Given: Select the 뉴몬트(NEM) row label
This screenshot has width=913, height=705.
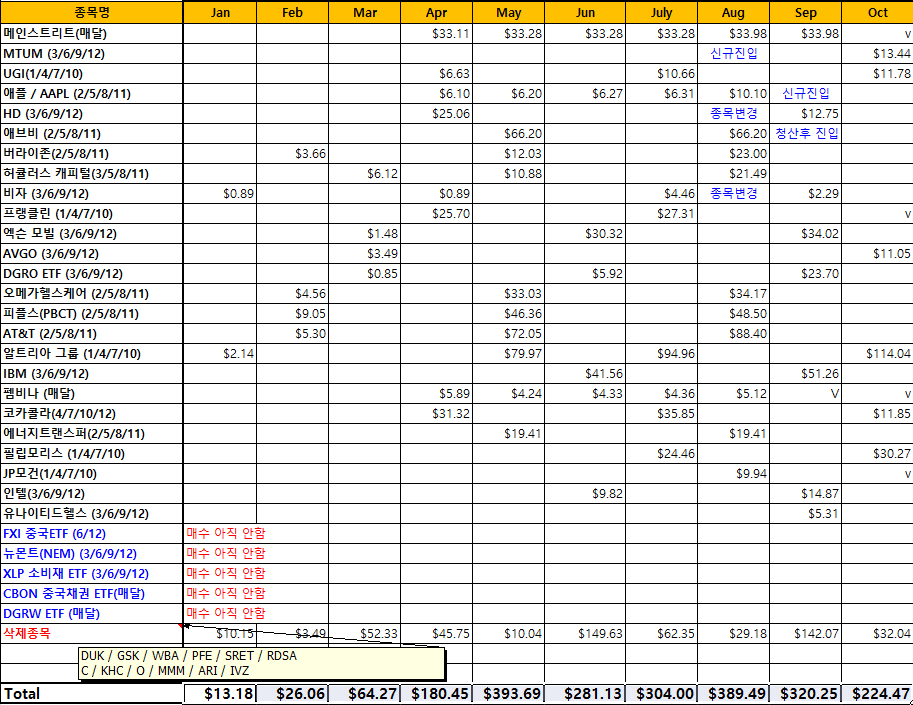Looking at the screenshot, I should click(x=92, y=553).
